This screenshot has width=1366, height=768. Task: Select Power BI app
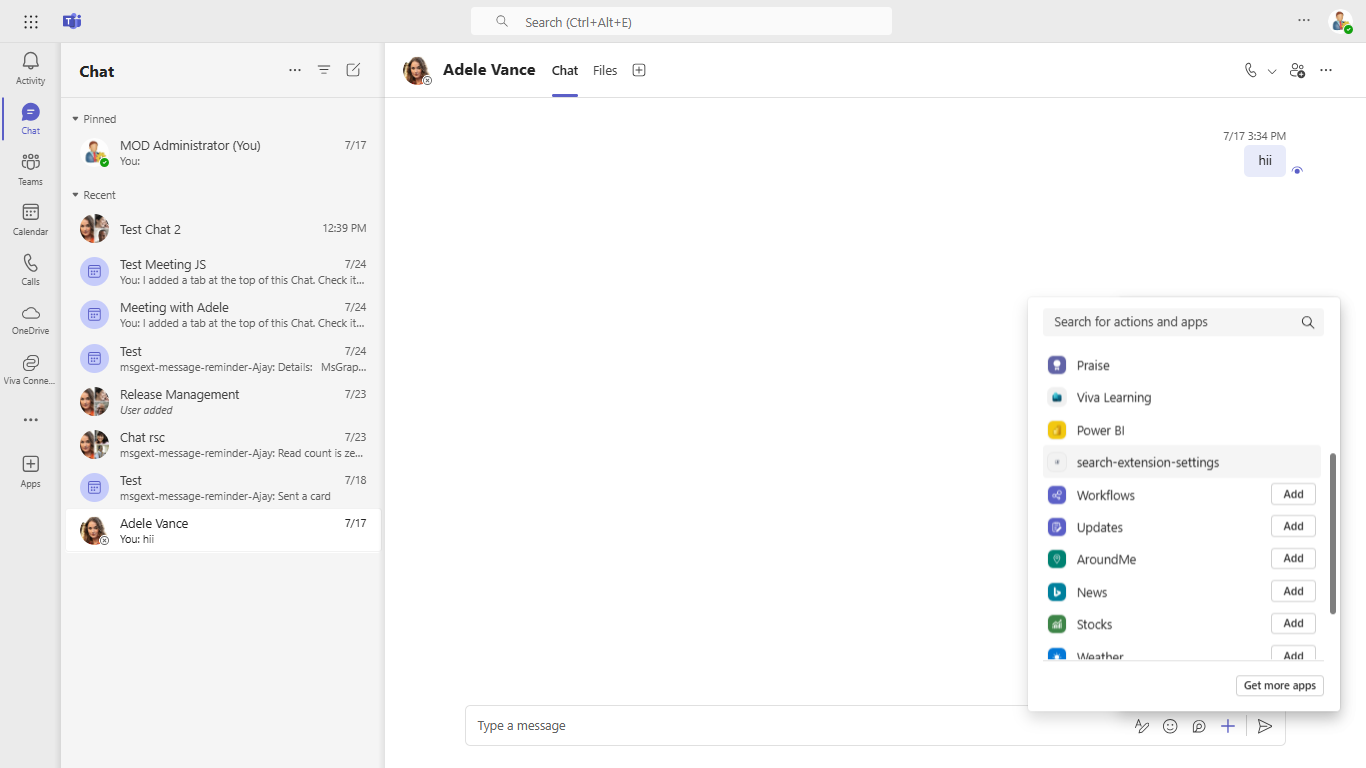coord(1182,430)
